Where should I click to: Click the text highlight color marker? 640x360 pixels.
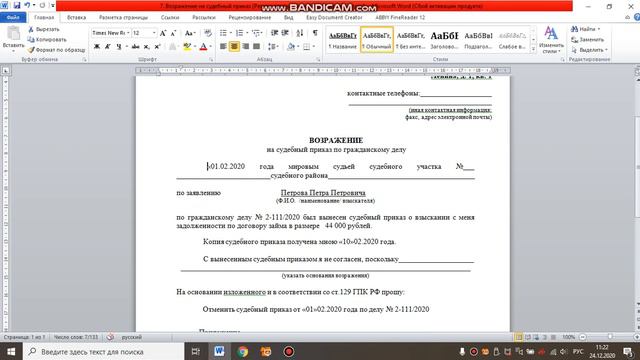[x=187, y=47]
